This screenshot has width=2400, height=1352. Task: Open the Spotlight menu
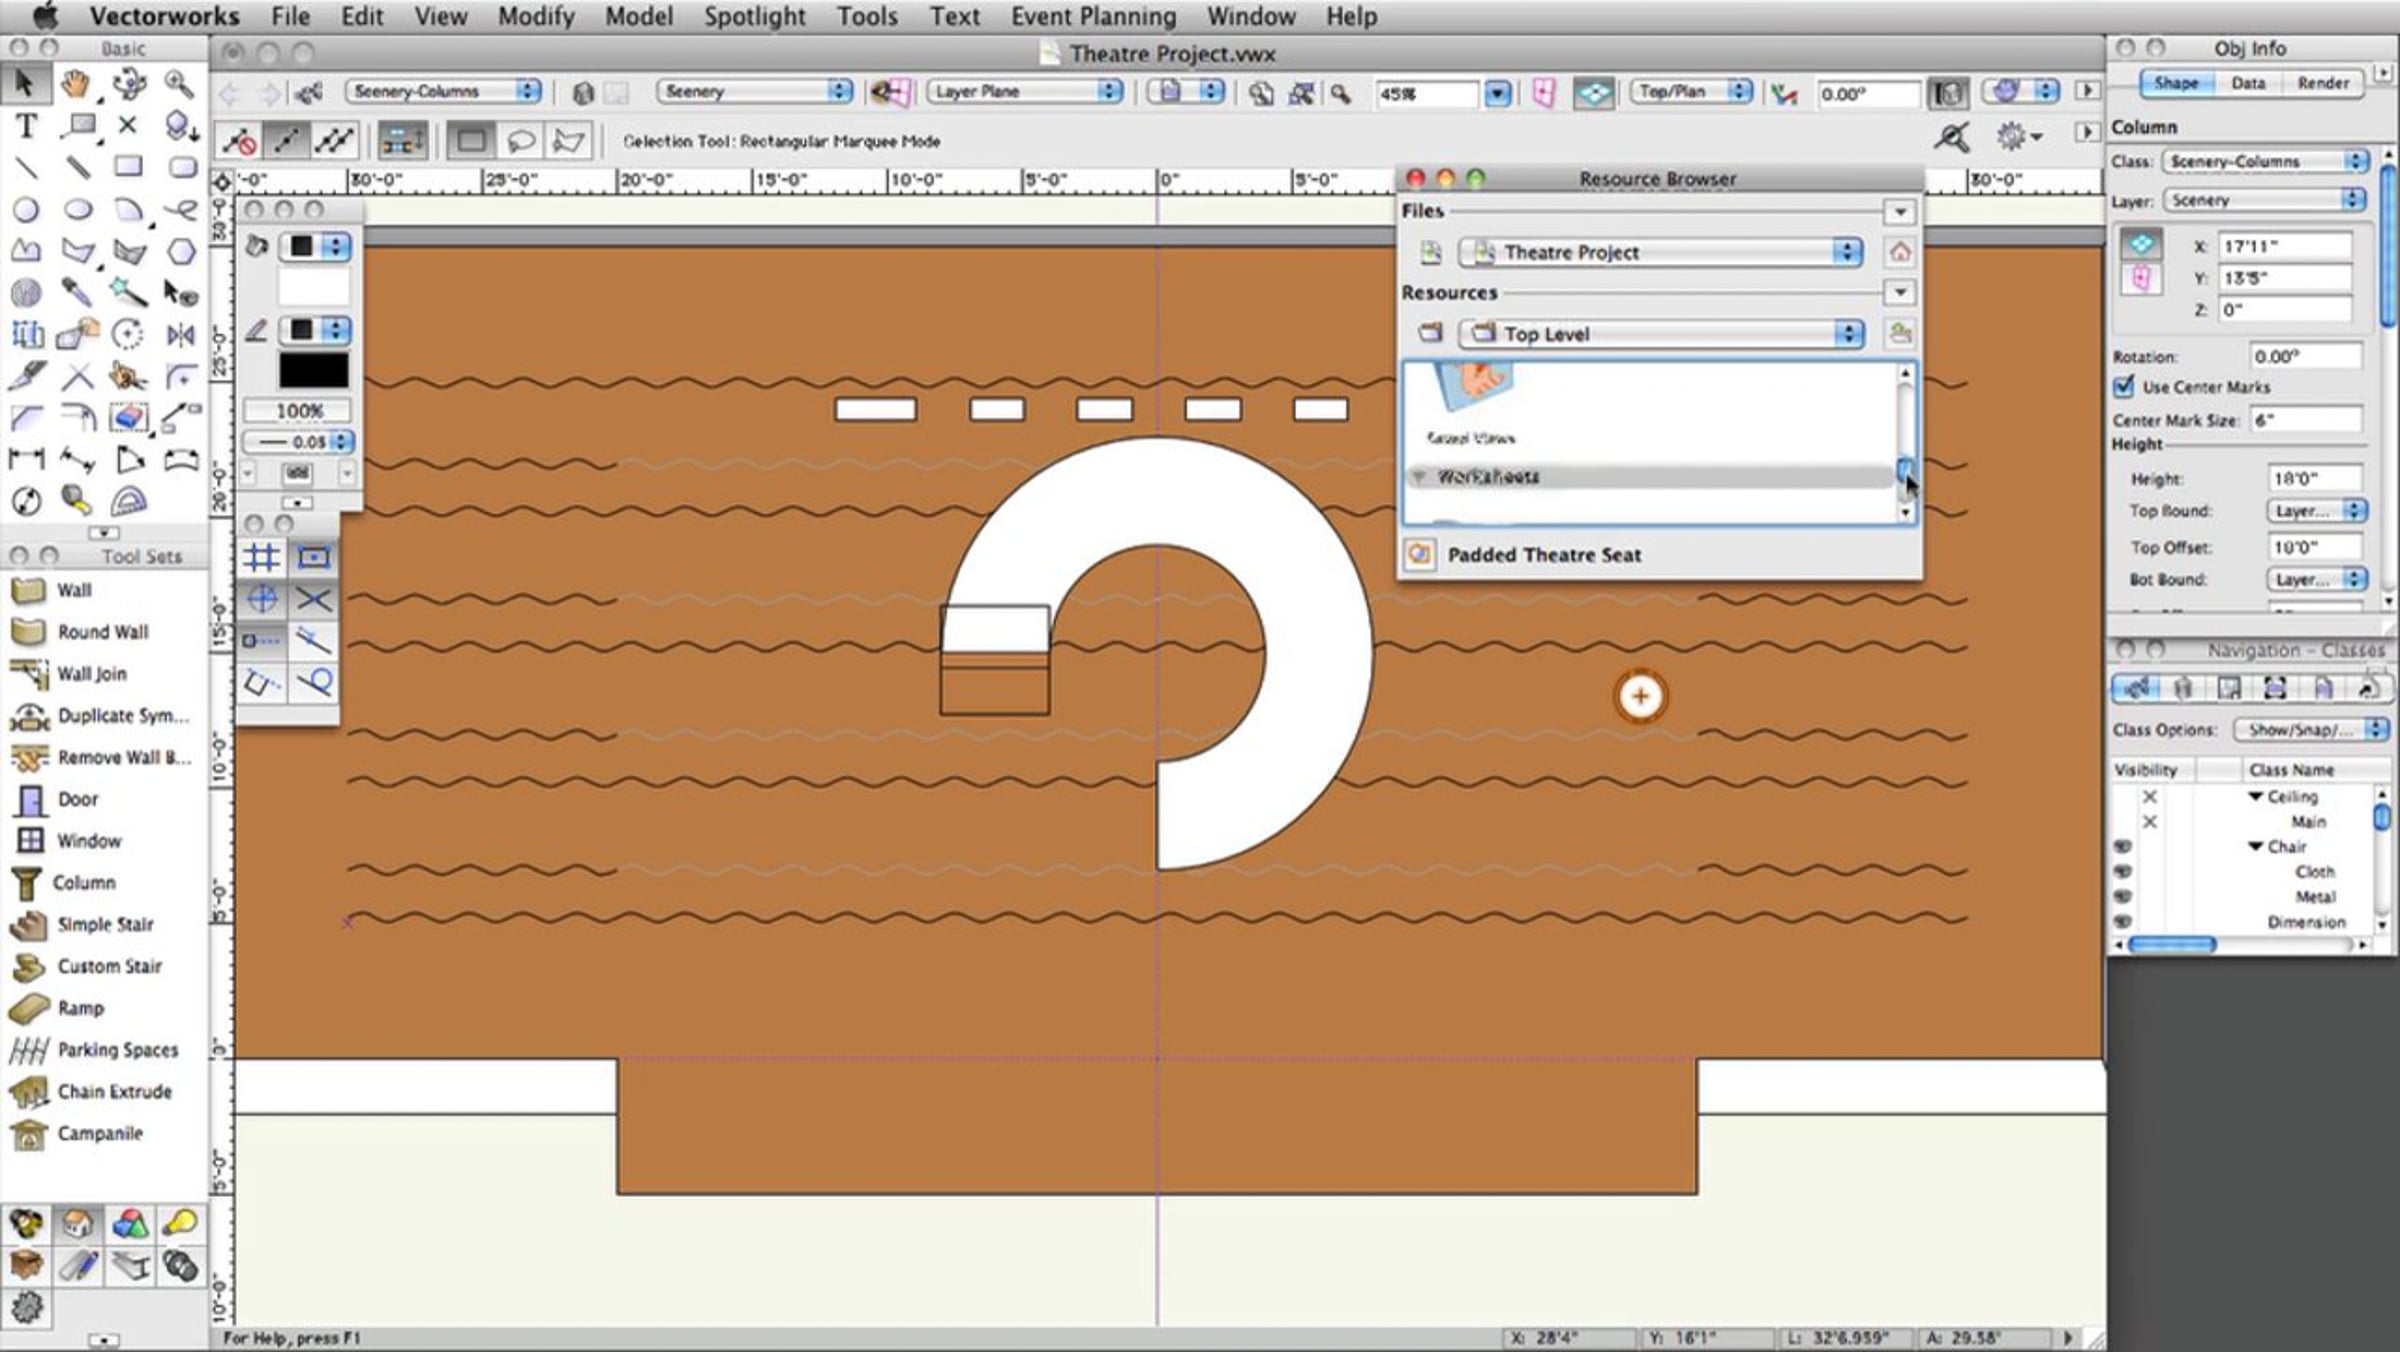point(754,17)
